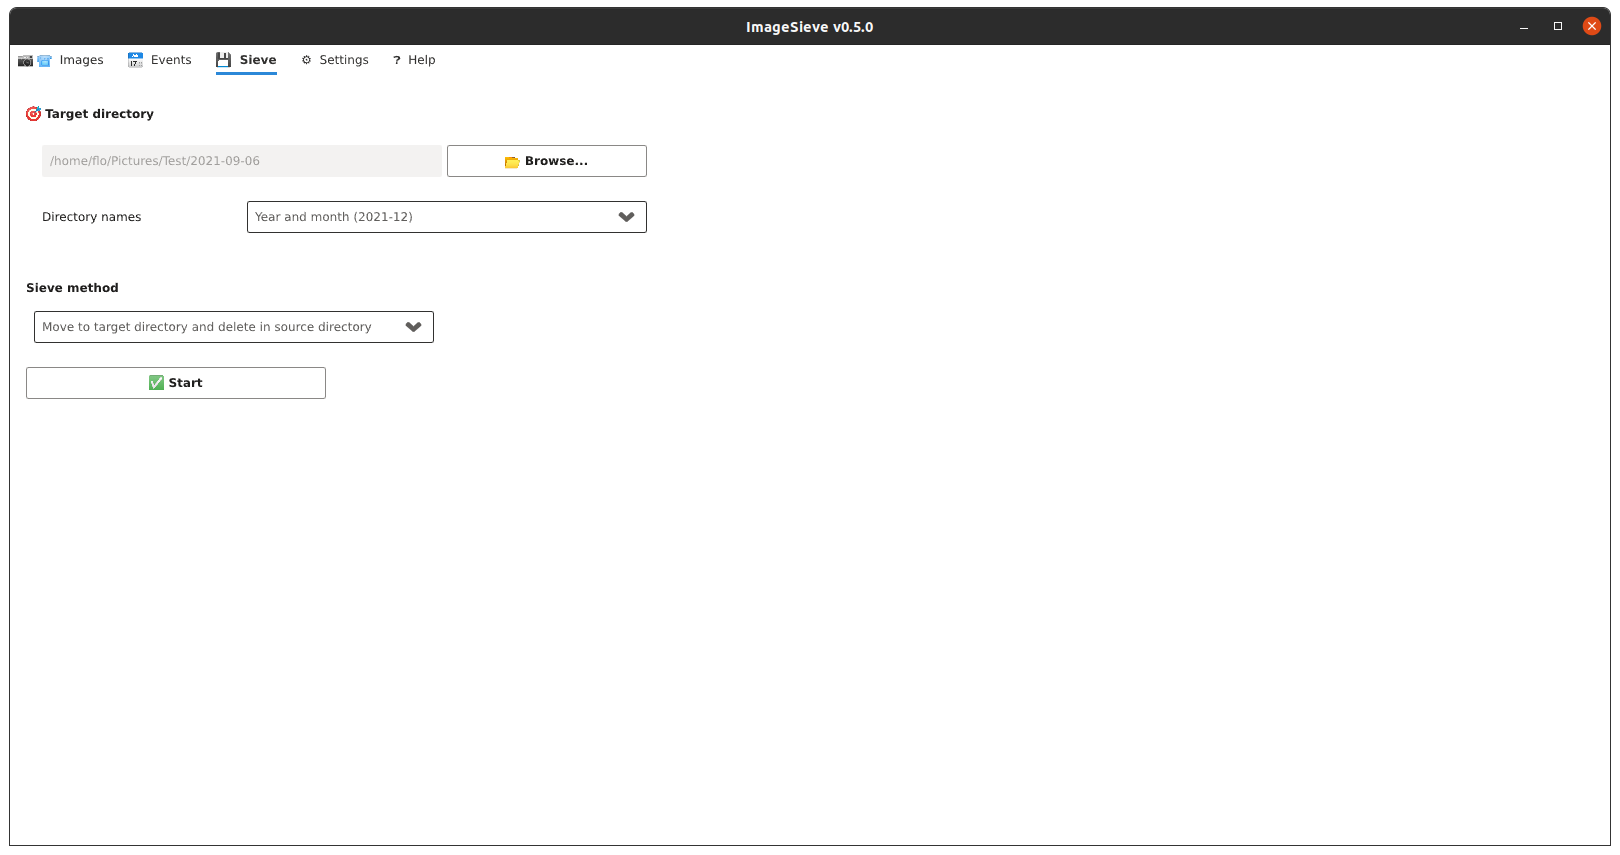
Task: Minimize the ImageSieve window
Action: 1524,27
